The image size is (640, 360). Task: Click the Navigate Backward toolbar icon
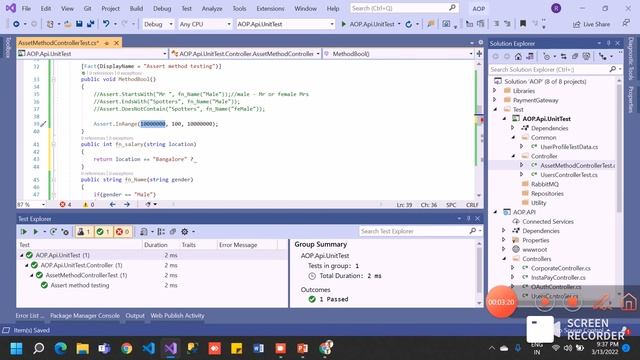point(16,24)
